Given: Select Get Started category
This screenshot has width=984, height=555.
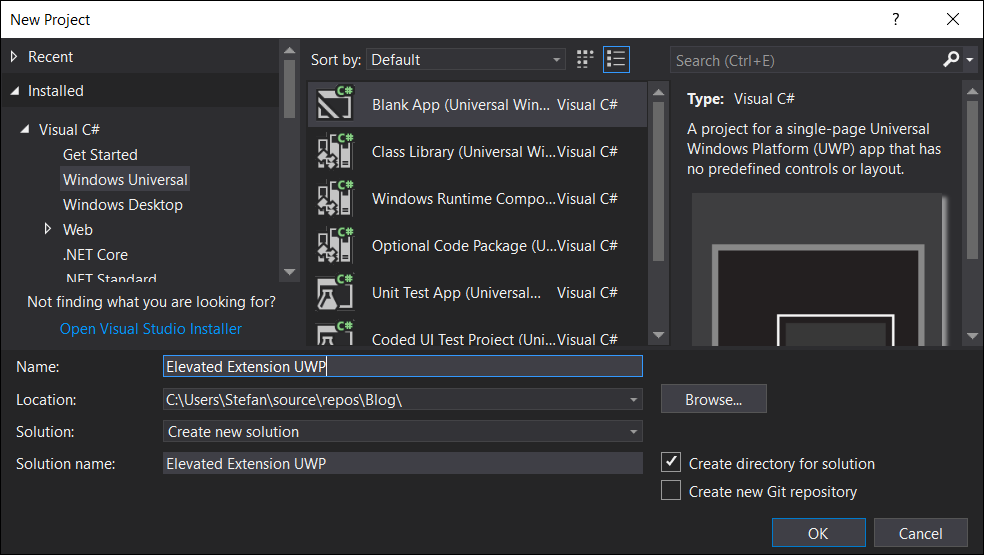Looking at the screenshot, I should pyautogui.click(x=100, y=154).
